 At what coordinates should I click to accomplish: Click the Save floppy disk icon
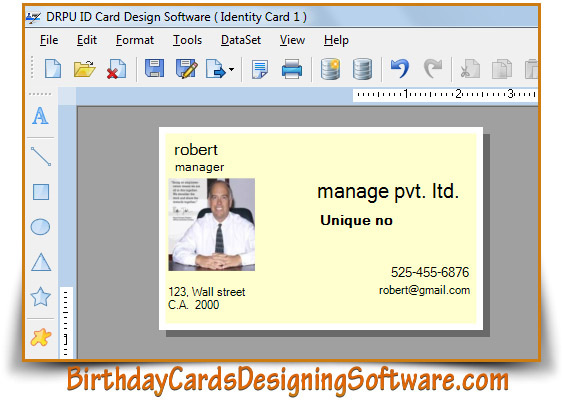point(154,68)
